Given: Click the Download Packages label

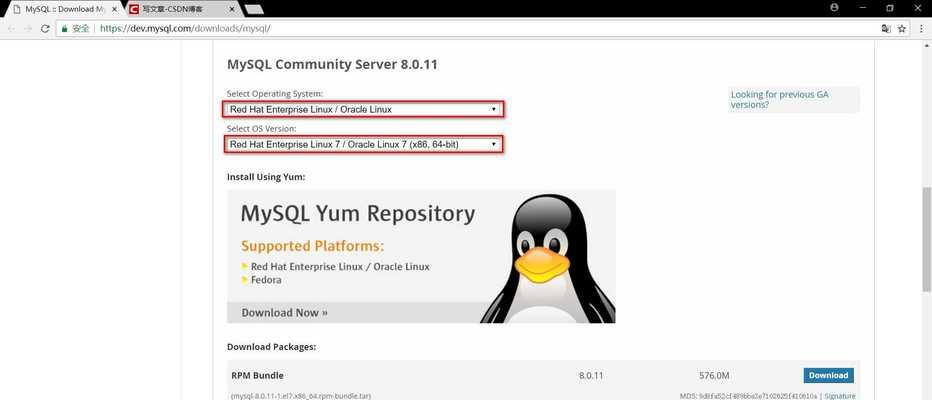Looking at the screenshot, I should coord(272,347).
